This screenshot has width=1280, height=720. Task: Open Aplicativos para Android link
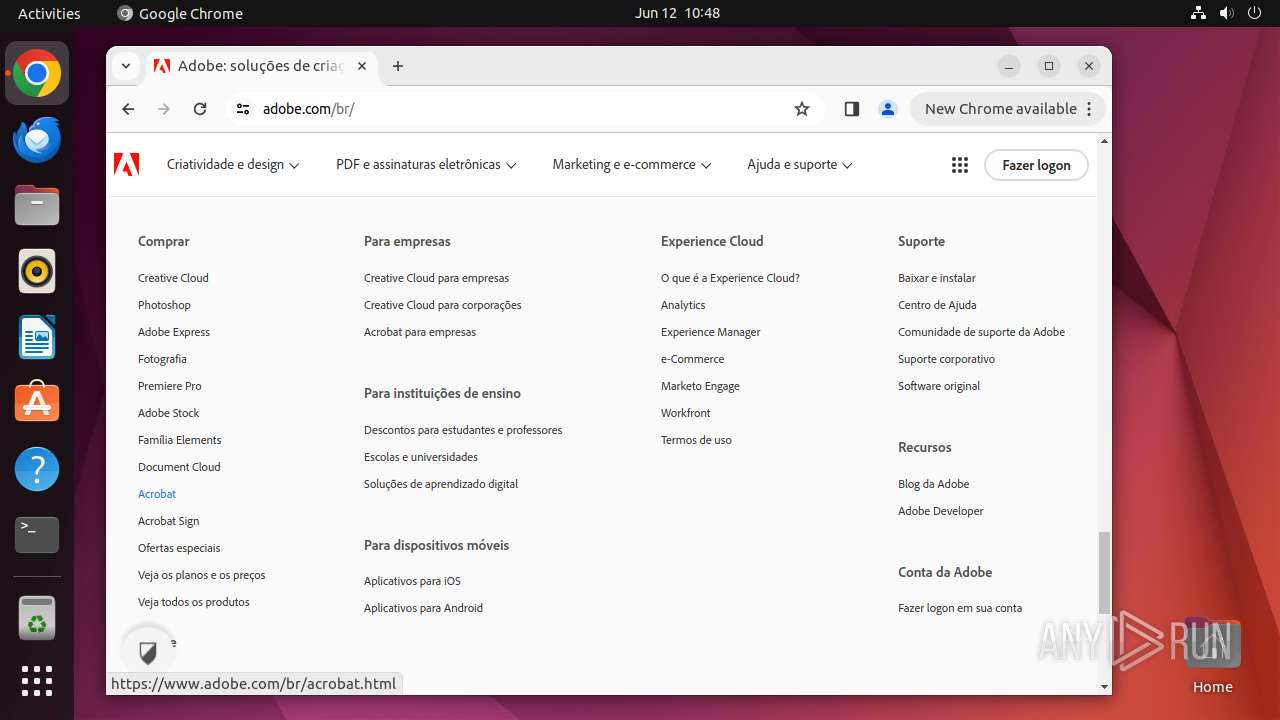click(423, 608)
